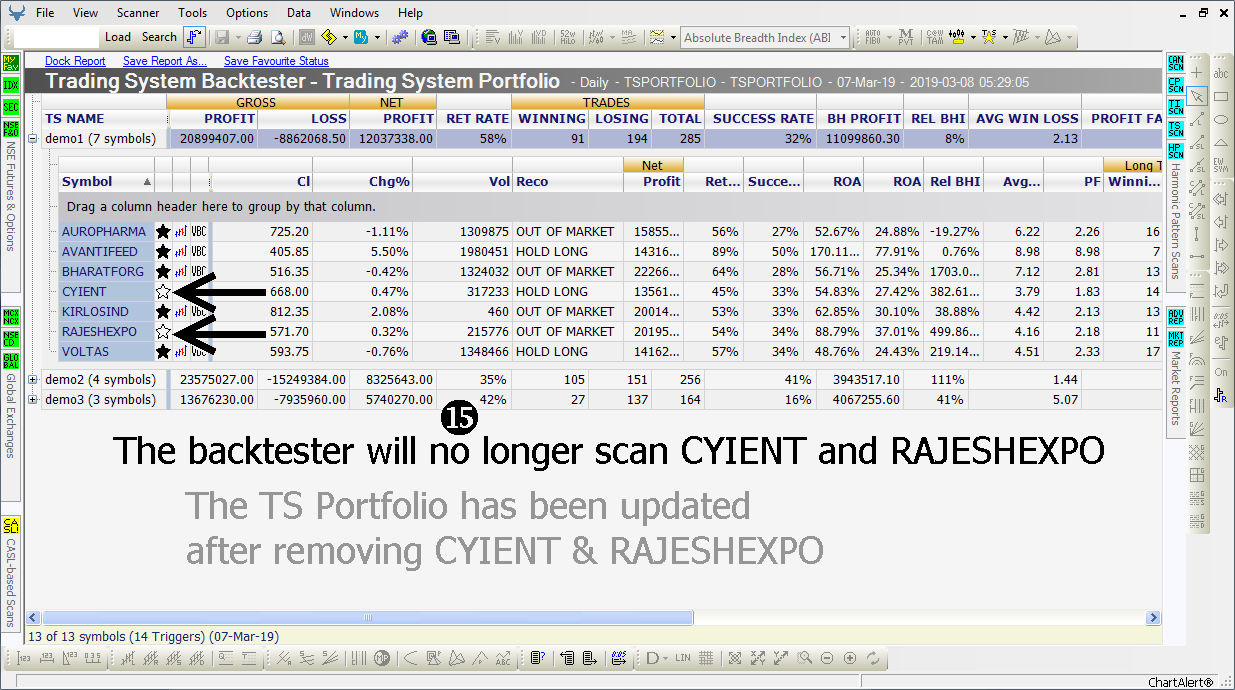
Task: Click the 52w HiLo toolbar icon
Action: (568, 37)
